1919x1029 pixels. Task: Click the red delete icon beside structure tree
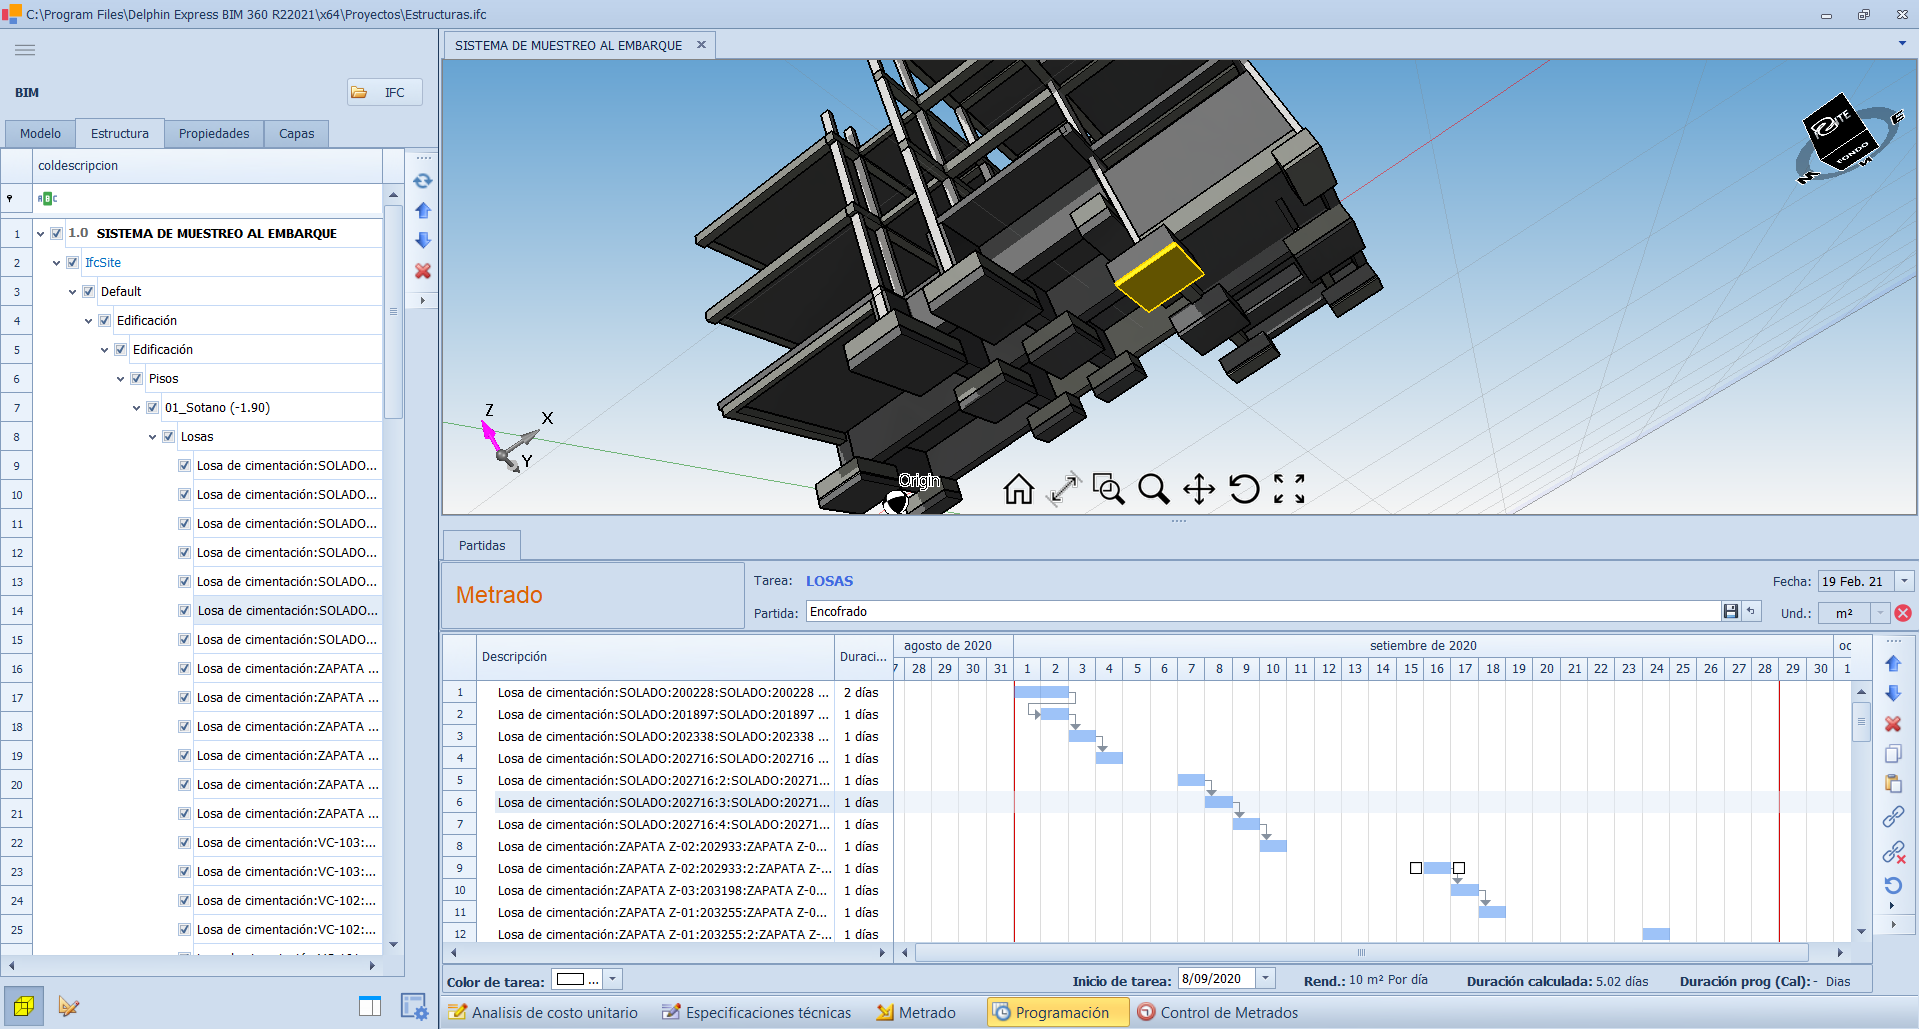(x=423, y=271)
